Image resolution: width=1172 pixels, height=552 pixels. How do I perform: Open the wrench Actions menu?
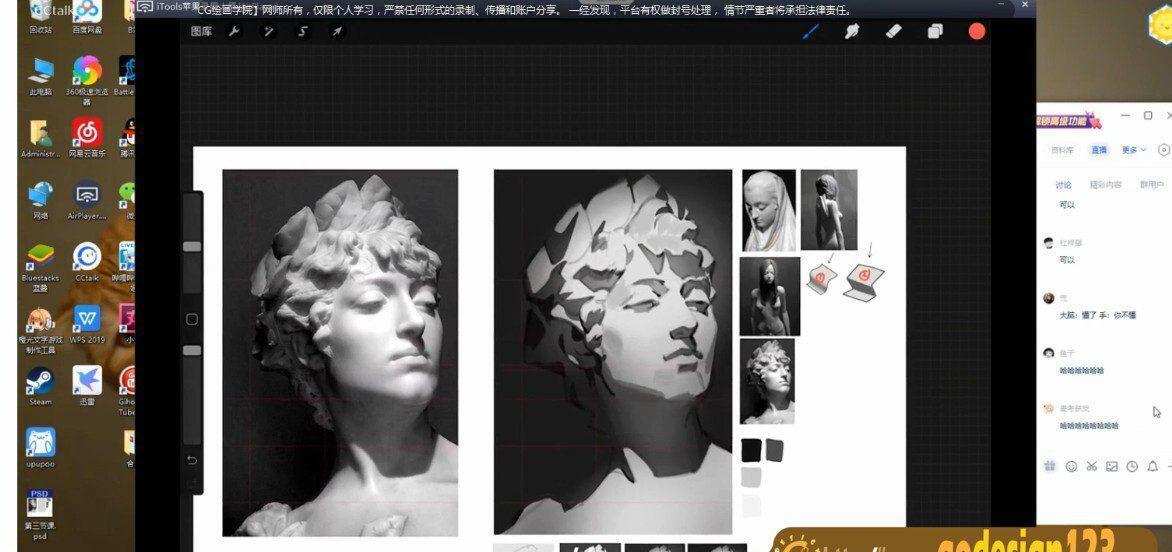[x=234, y=31]
